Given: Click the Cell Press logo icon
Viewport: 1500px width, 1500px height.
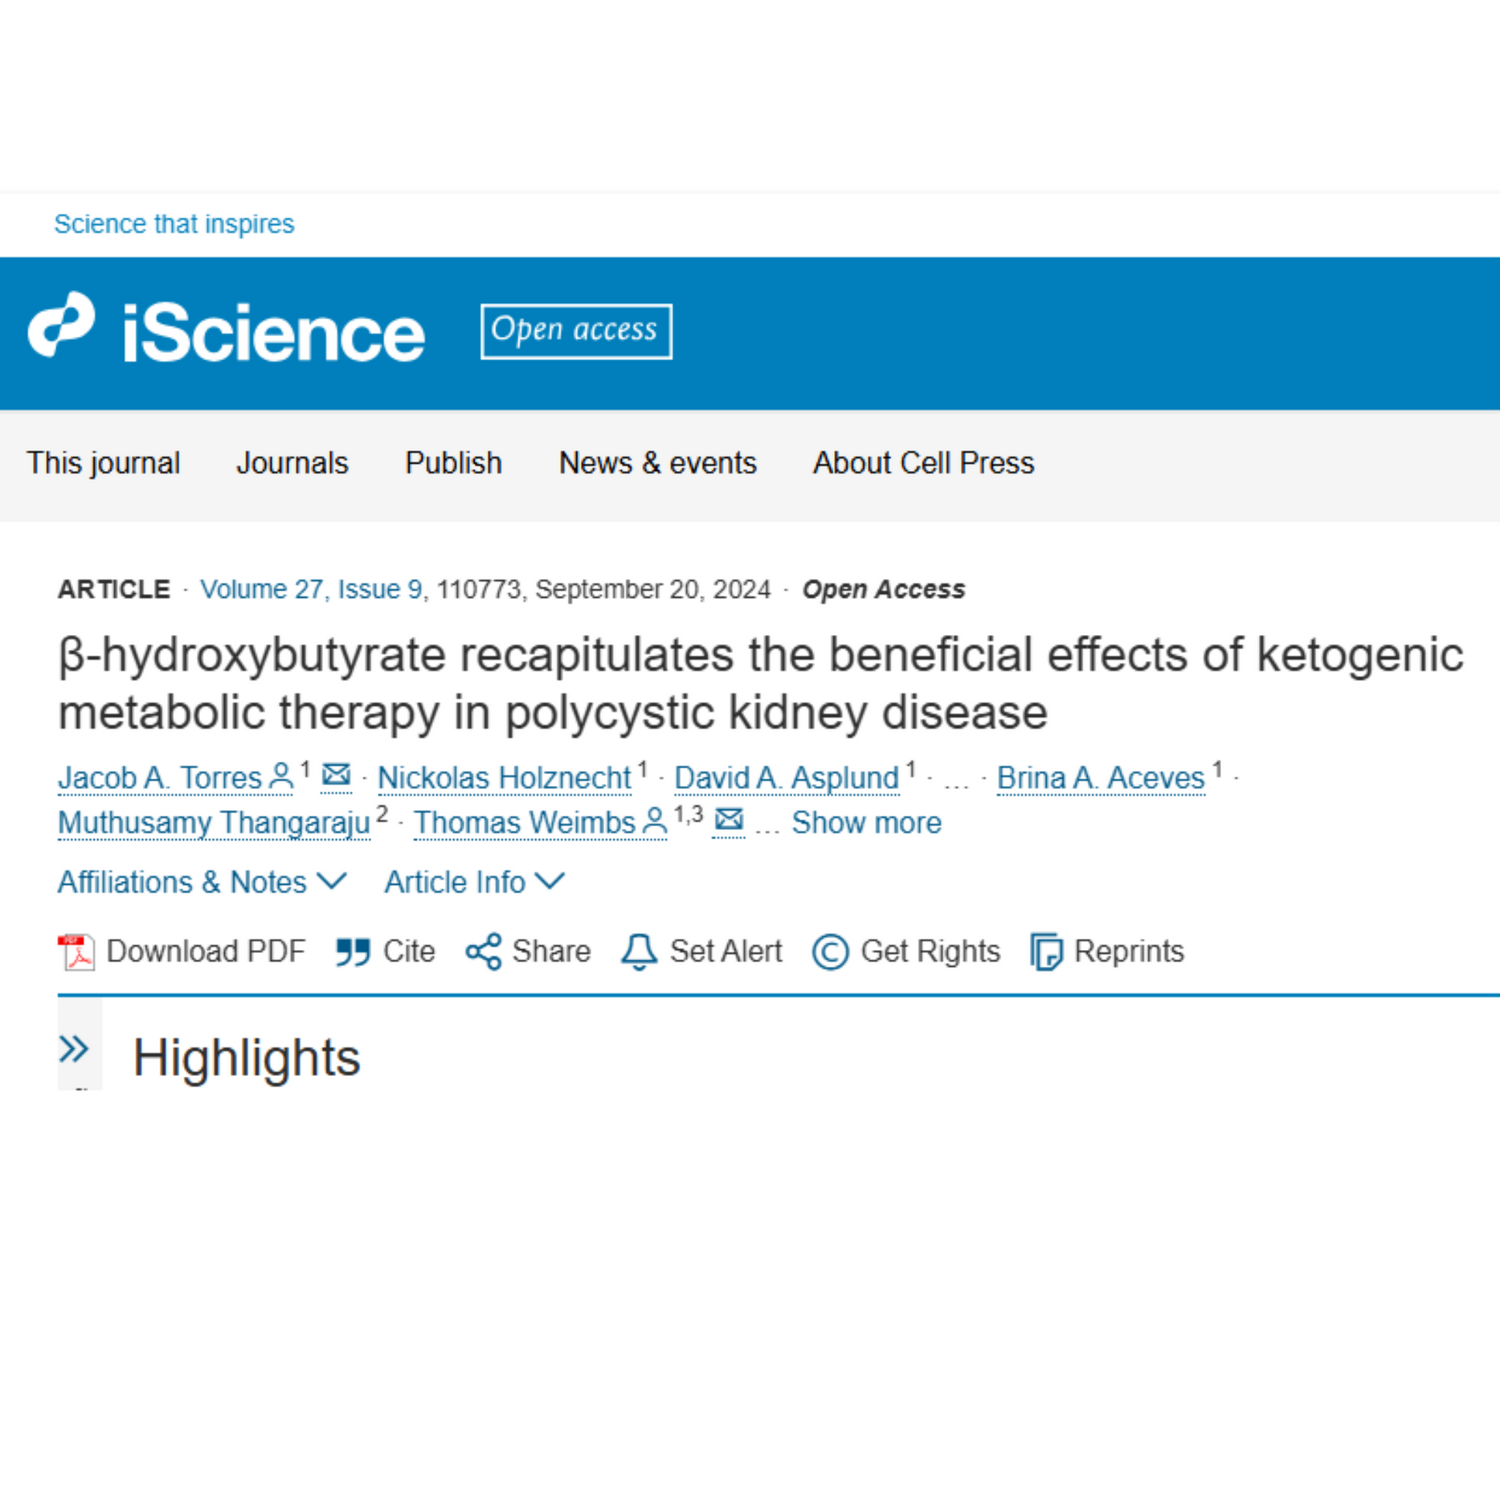Looking at the screenshot, I should click(62, 325).
